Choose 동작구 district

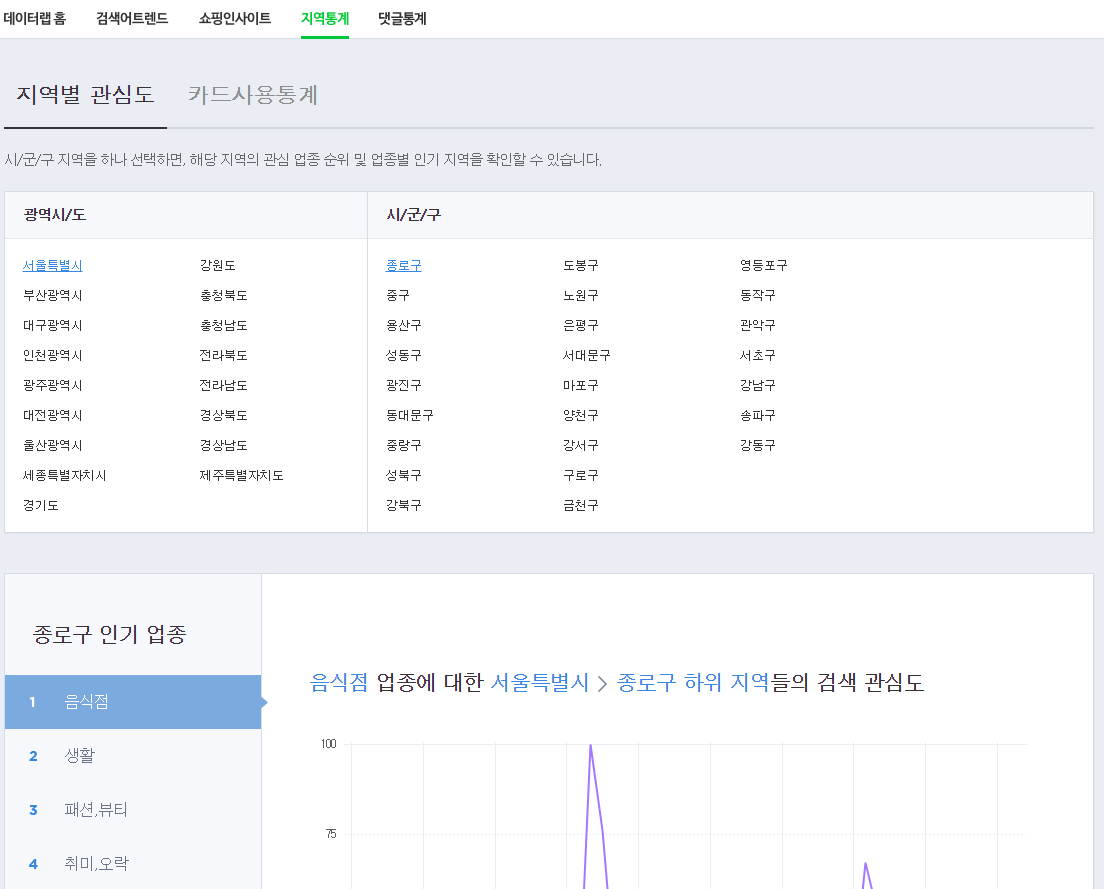coord(757,296)
